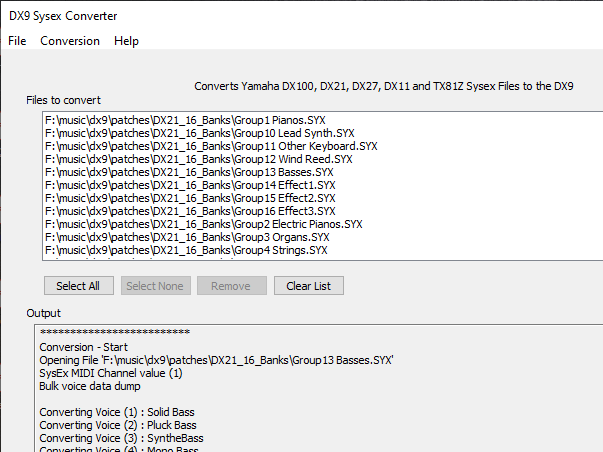Screen dimensions: 603x452
Task: Open the Help menu
Action: point(126,41)
